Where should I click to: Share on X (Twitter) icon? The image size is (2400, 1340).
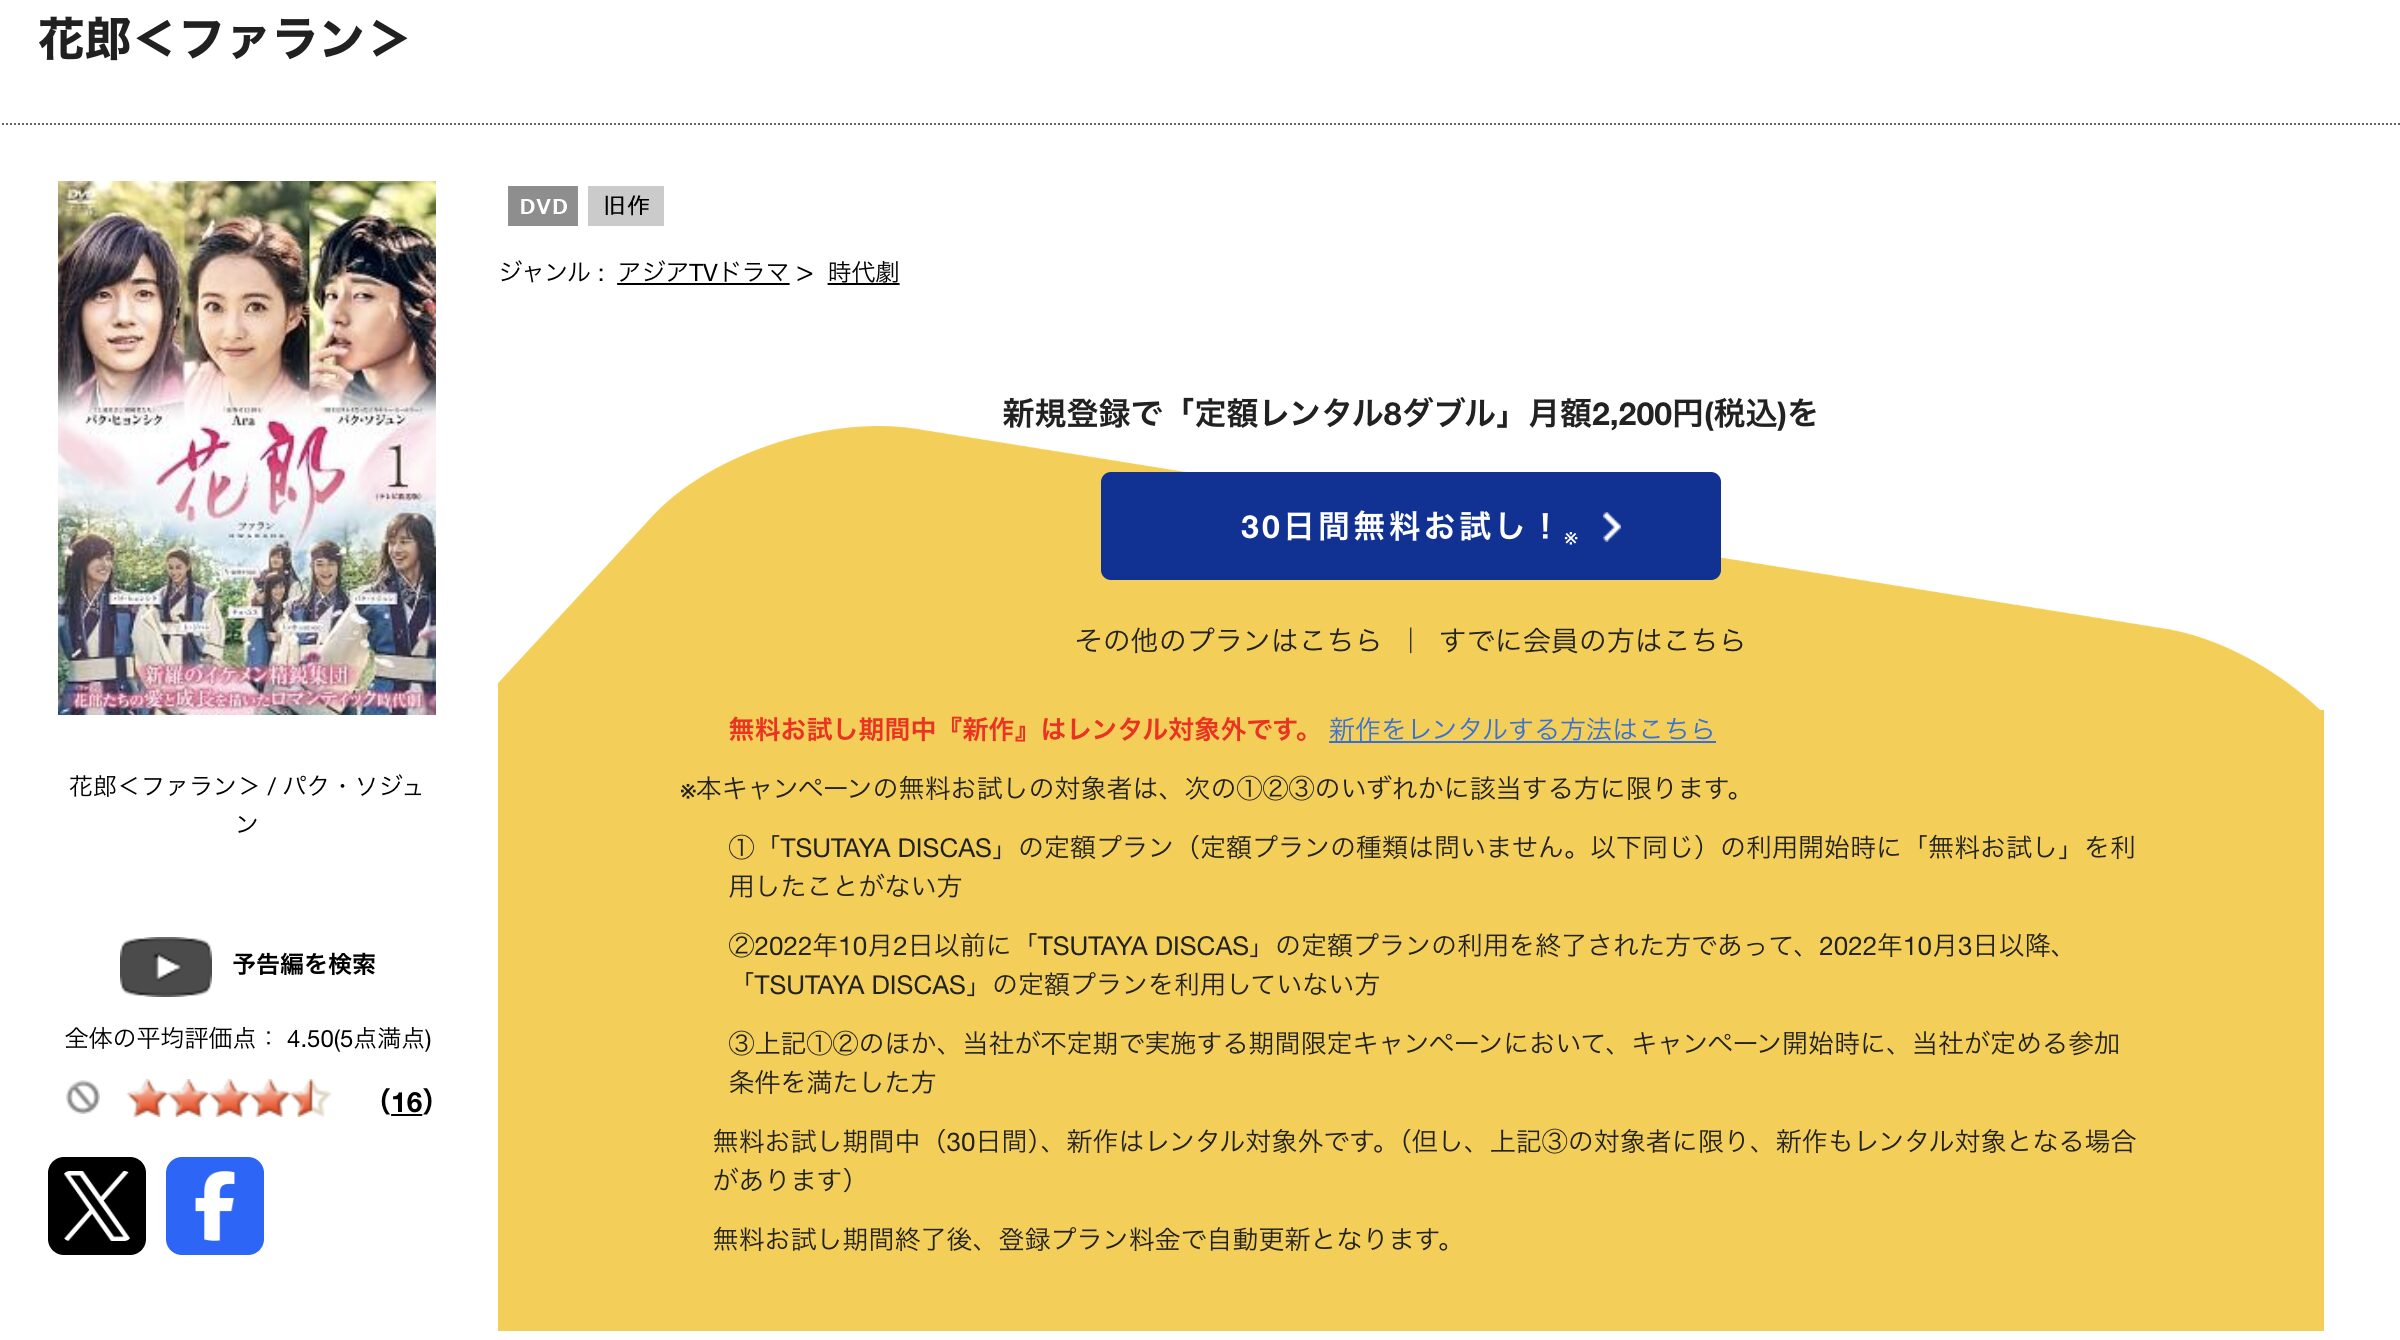[97, 1206]
